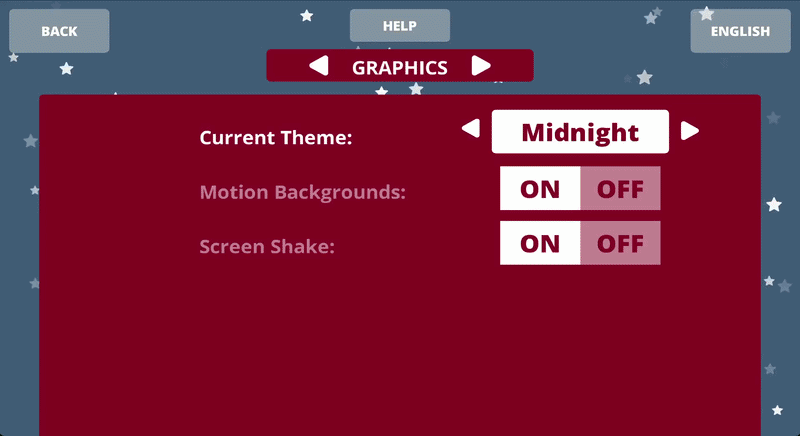Select previous theme with left arrow
The image size is (800, 436).
coord(471,130)
